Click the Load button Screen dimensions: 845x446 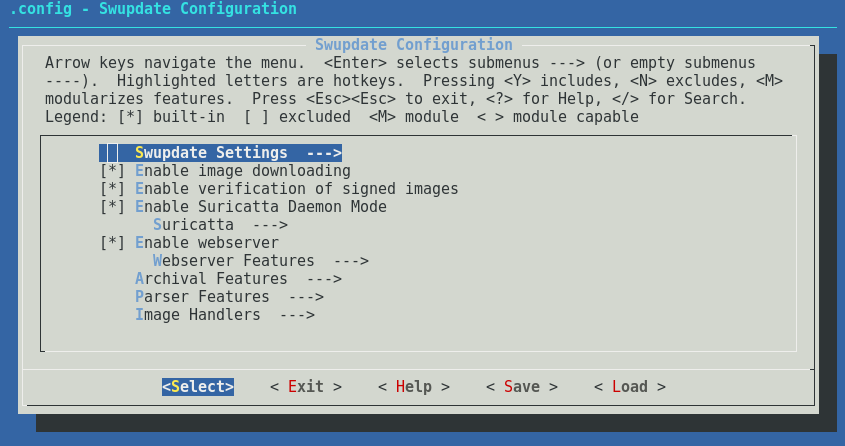pyautogui.click(x=629, y=387)
